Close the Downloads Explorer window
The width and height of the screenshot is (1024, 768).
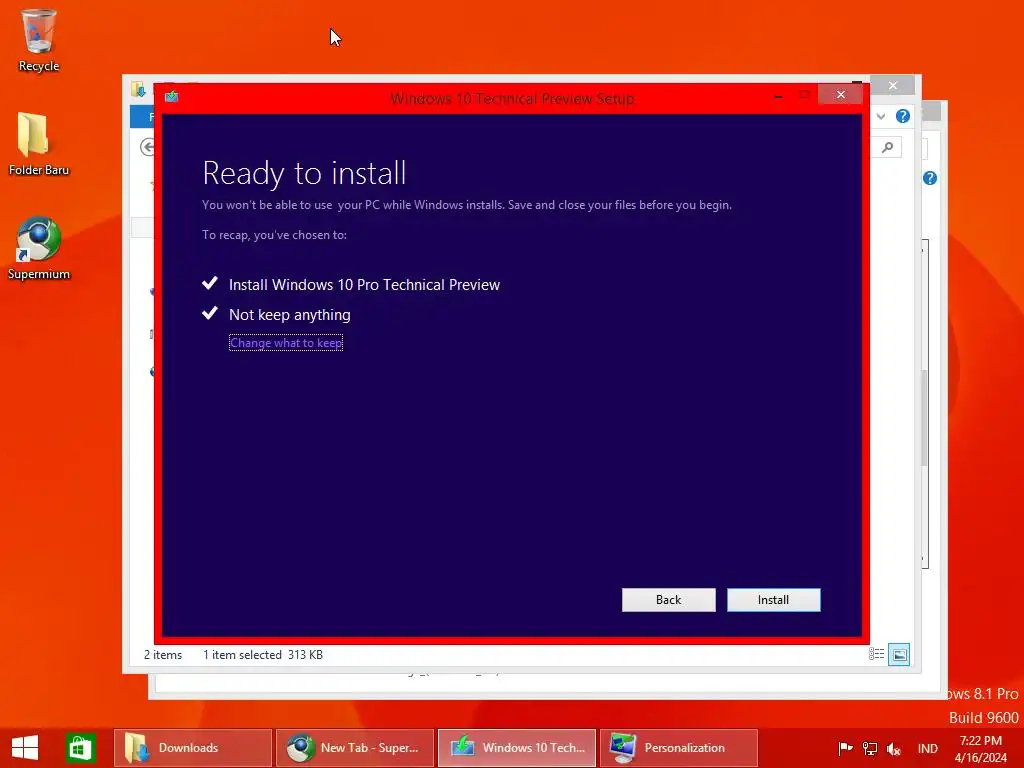893,86
